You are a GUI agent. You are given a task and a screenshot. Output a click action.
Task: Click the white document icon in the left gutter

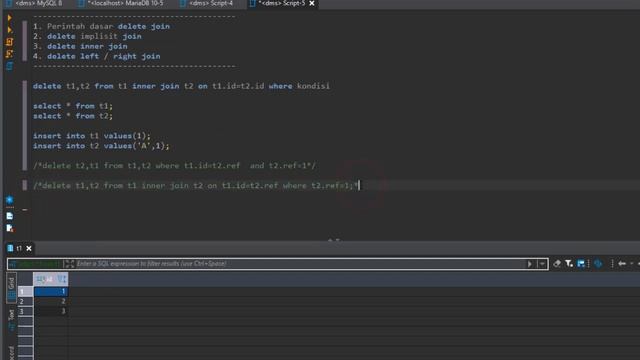coord(10,216)
